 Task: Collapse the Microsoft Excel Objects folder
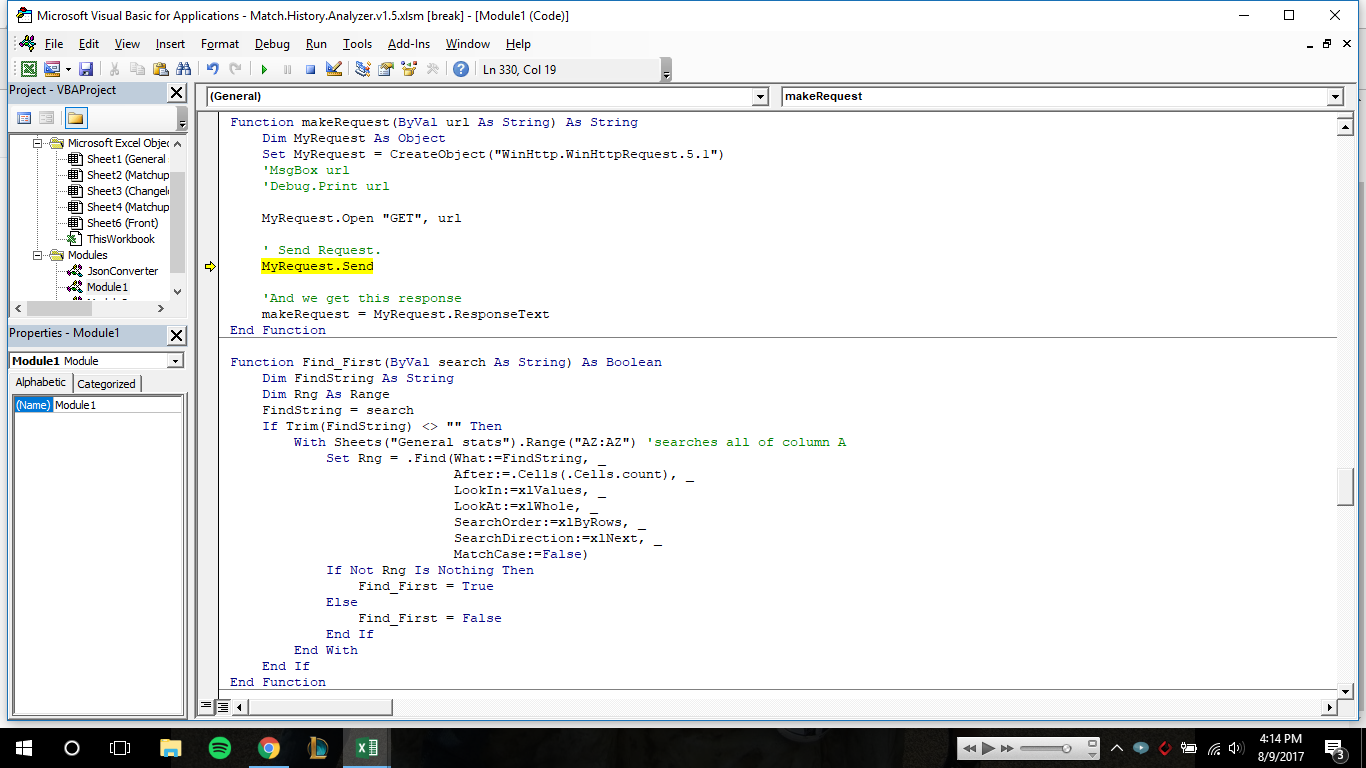pyautogui.click(x=39, y=143)
